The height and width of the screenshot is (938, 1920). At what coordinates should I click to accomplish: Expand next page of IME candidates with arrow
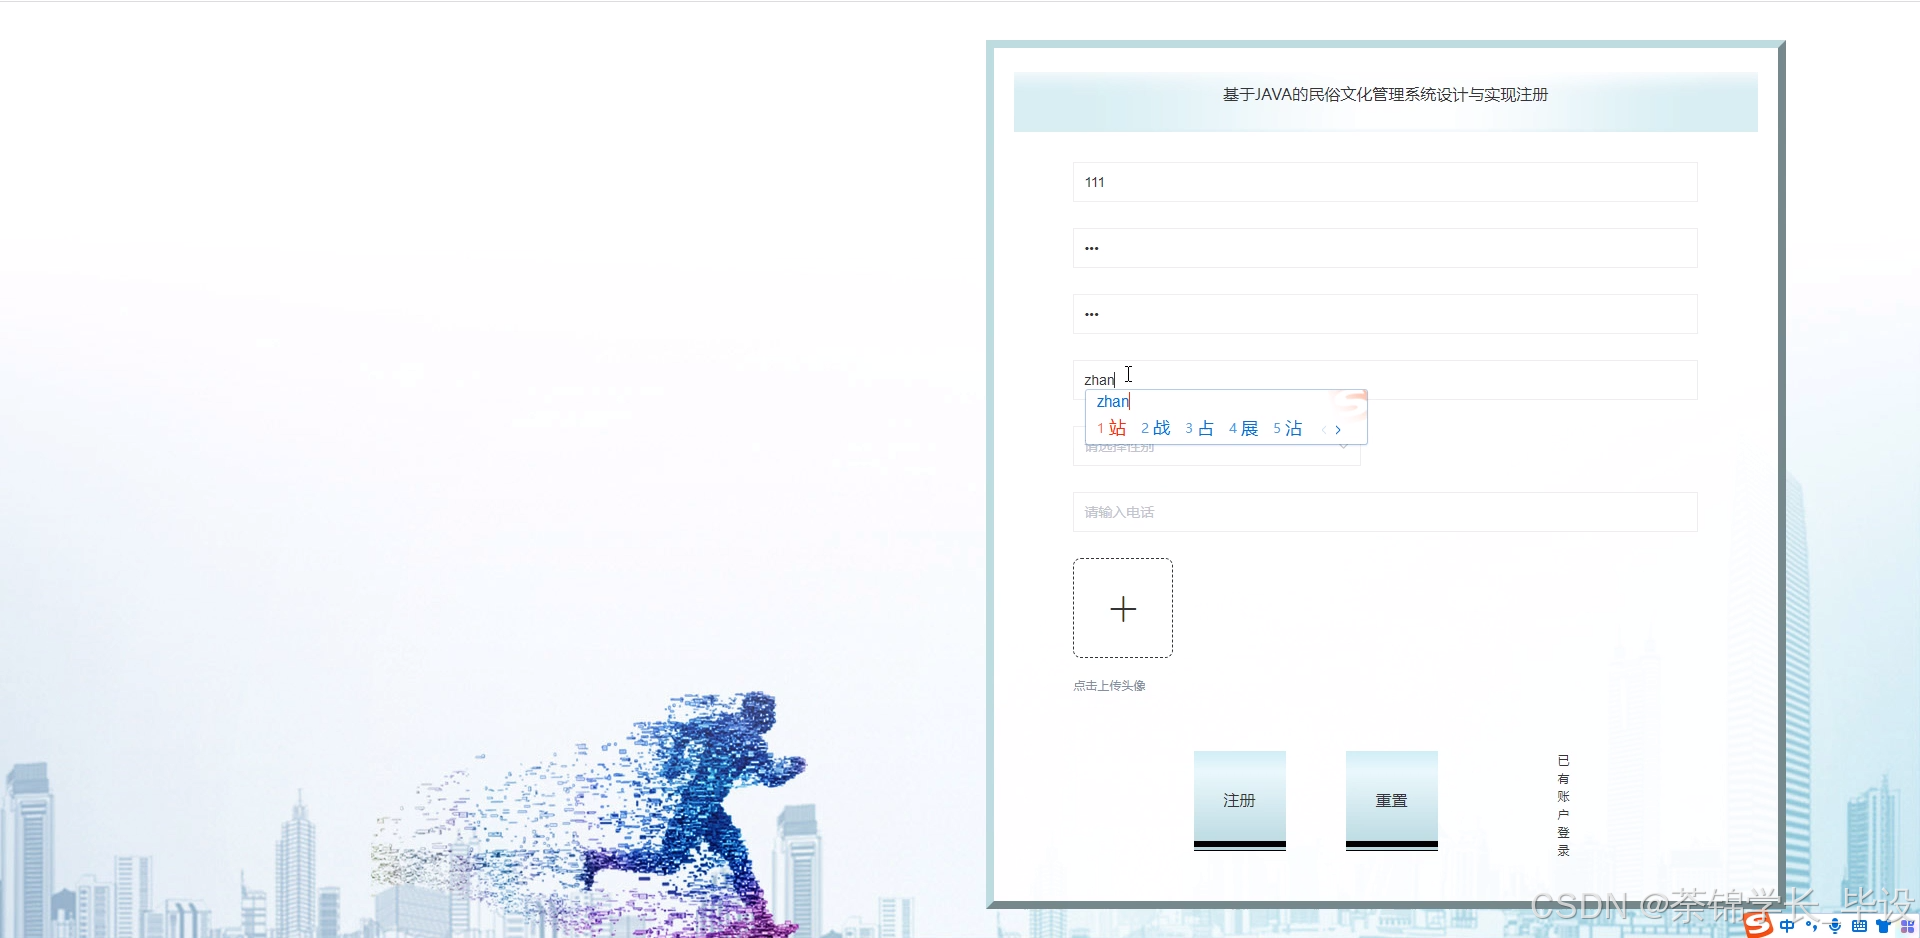click(1338, 429)
